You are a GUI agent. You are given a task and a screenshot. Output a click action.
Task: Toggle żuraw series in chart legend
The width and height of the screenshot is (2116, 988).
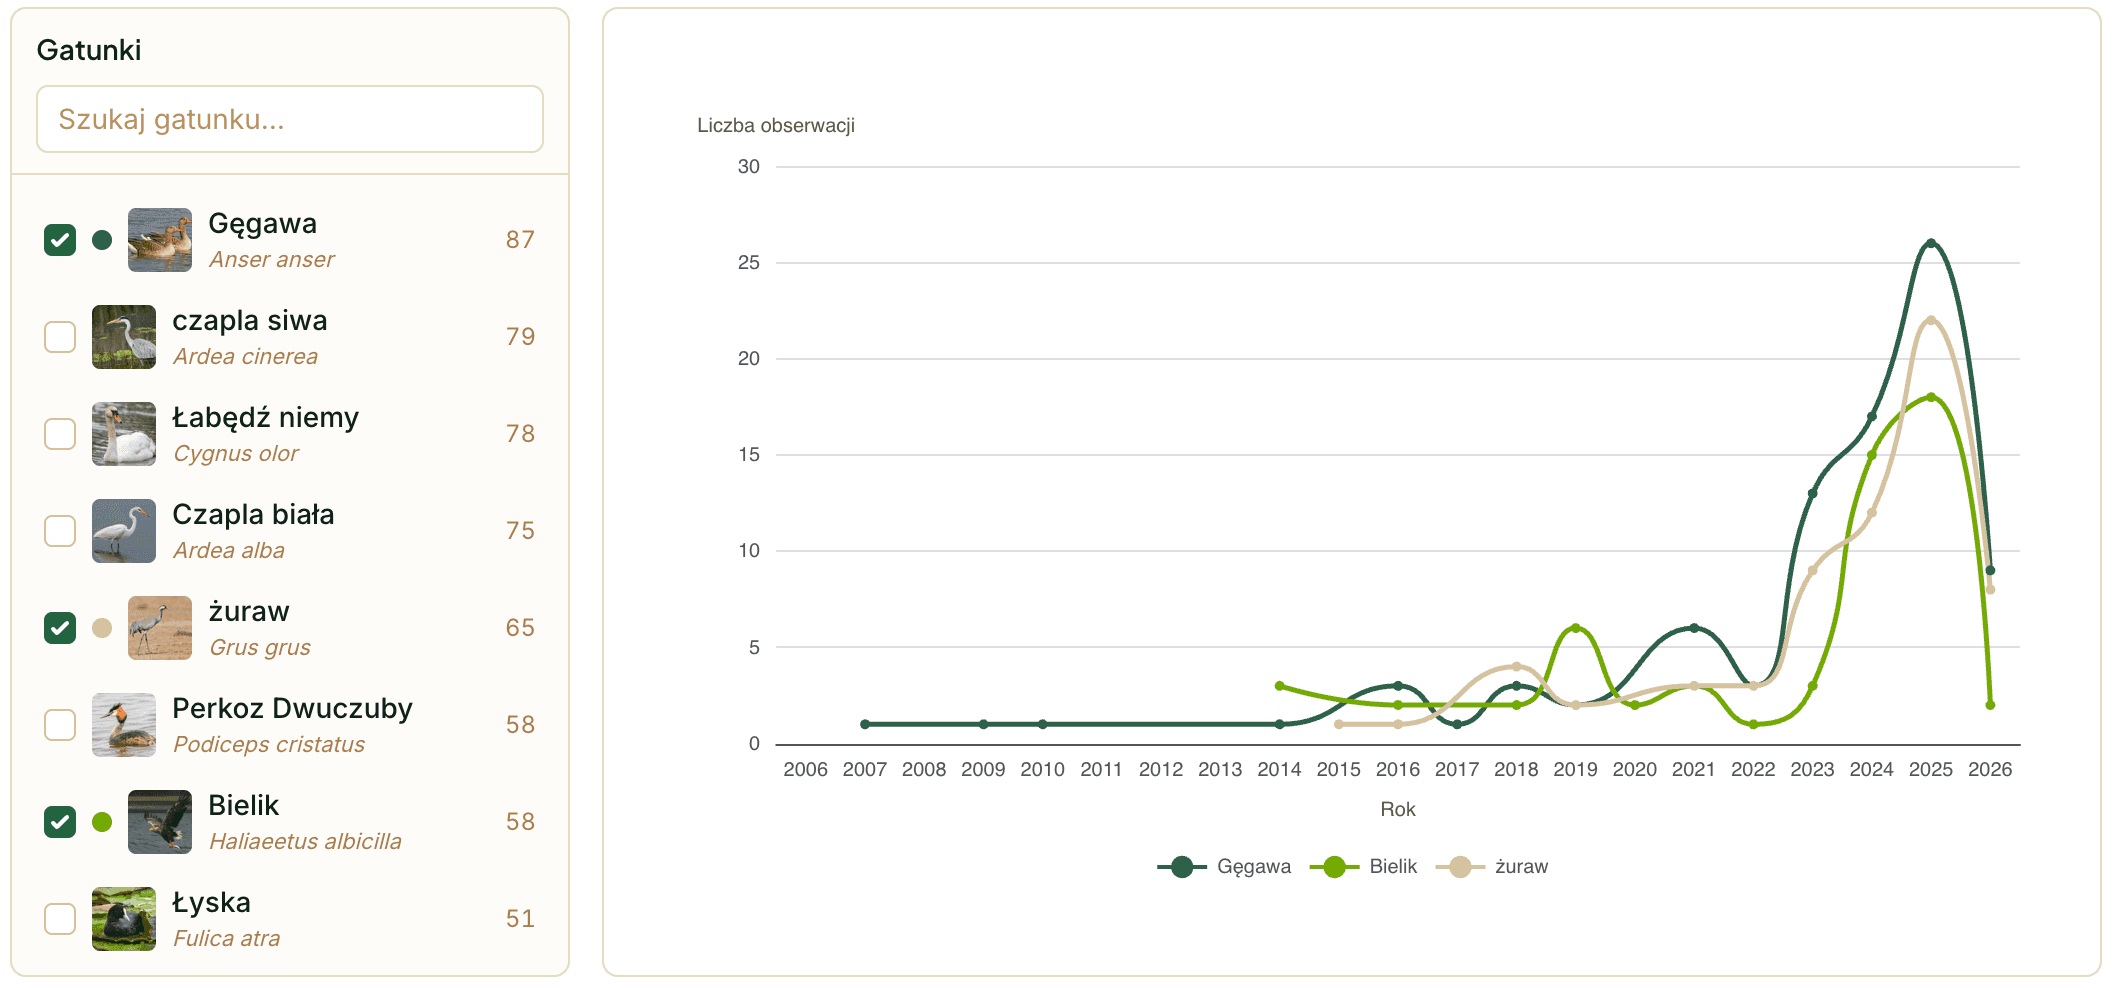pos(1492,867)
